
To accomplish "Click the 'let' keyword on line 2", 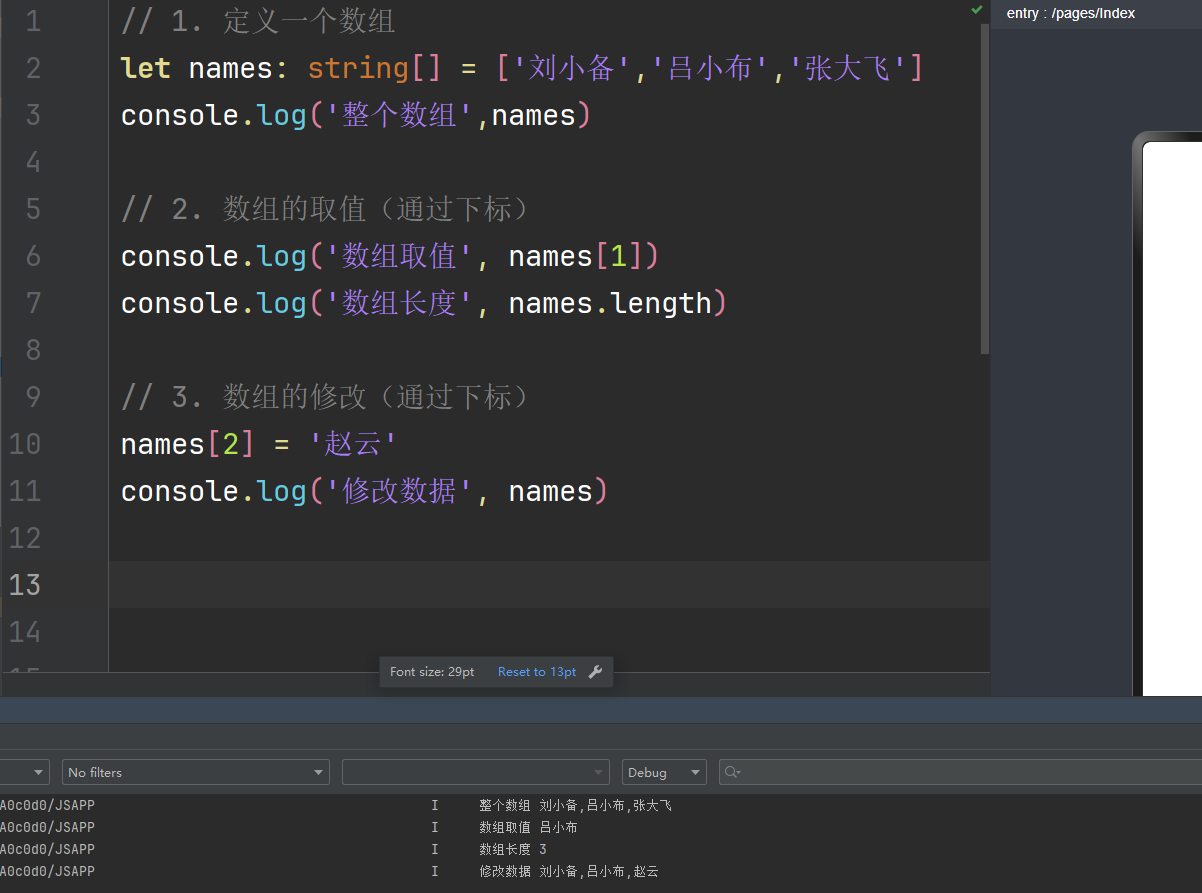I will (x=146, y=68).
